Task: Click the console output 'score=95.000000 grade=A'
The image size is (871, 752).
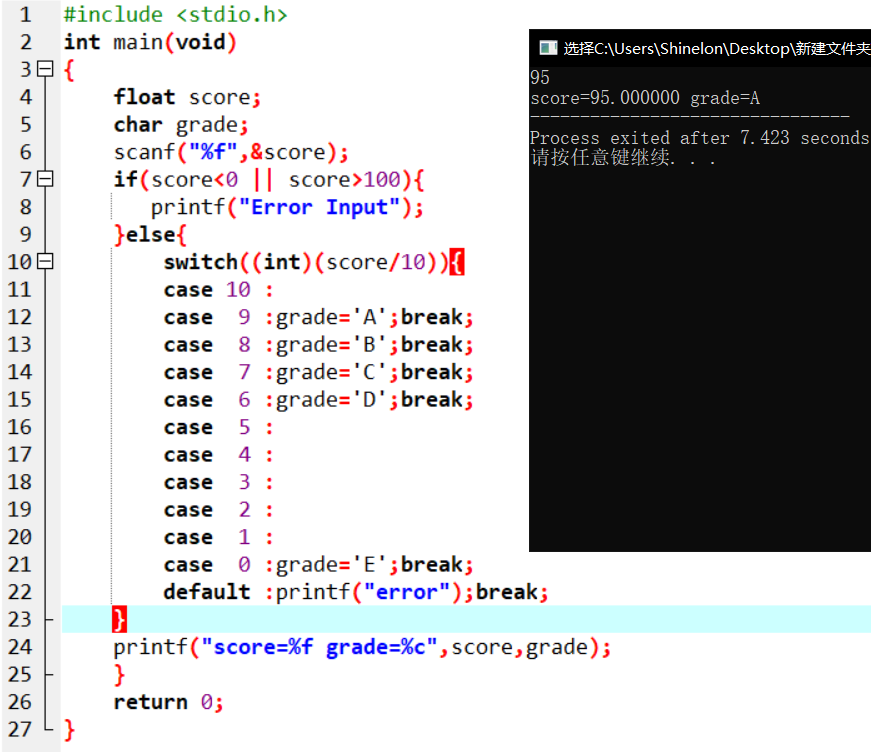Action: tap(645, 98)
